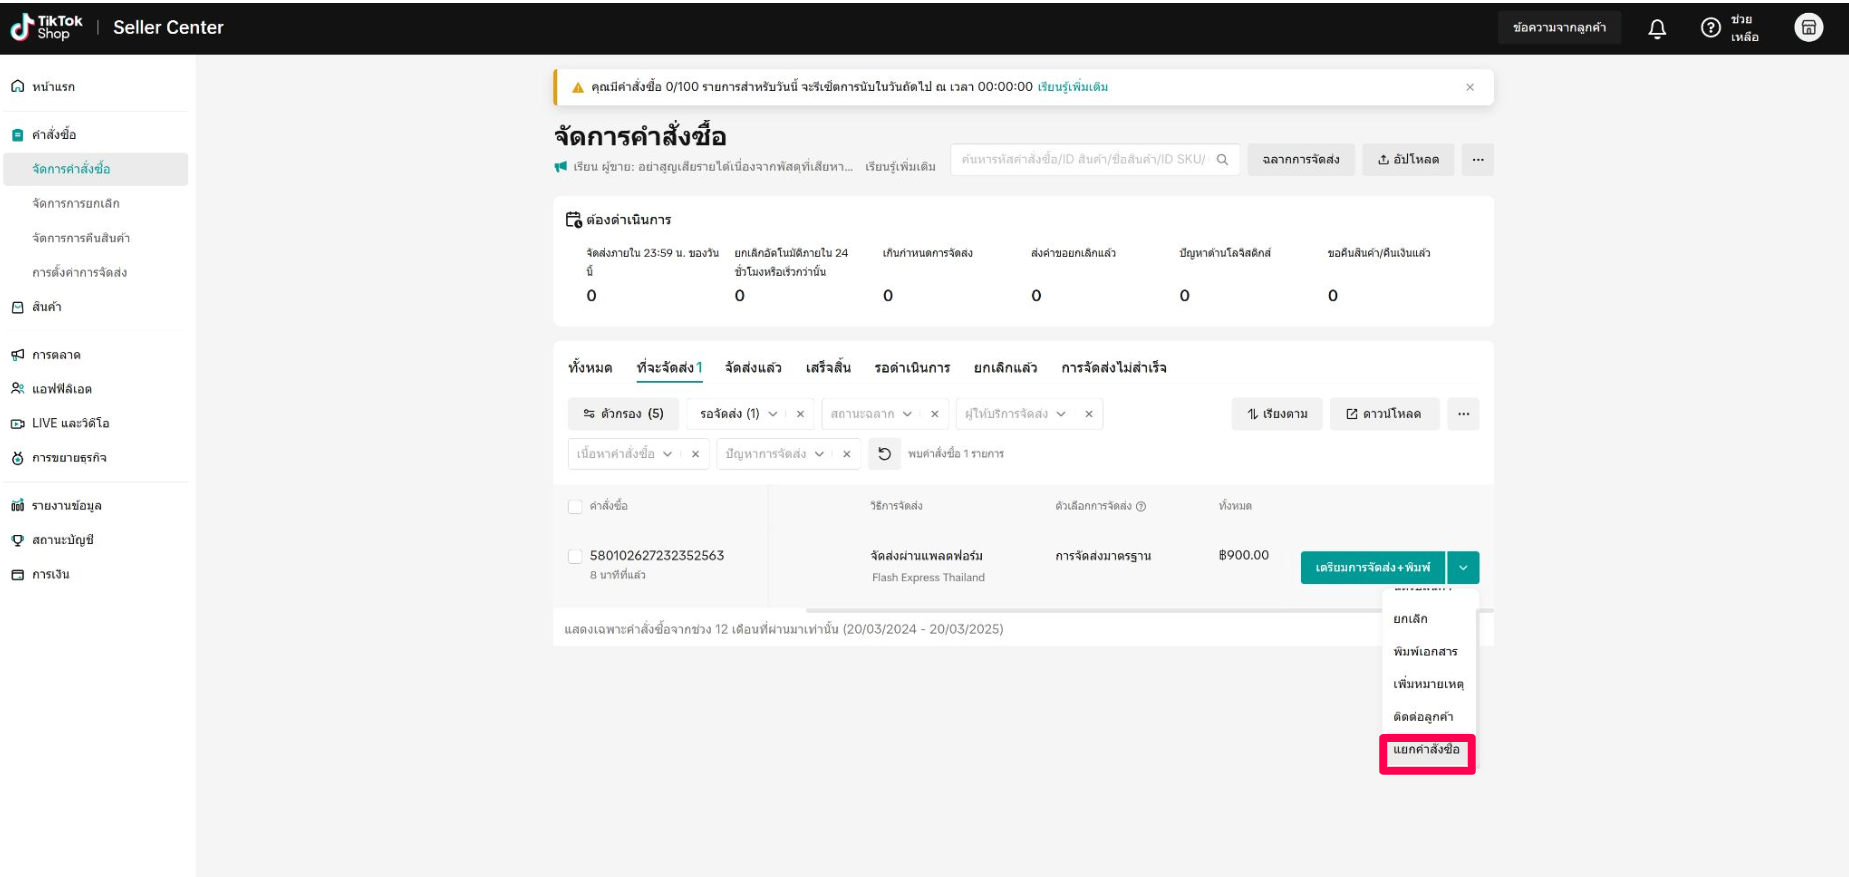Click the order search input field

click(x=1082, y=160)
